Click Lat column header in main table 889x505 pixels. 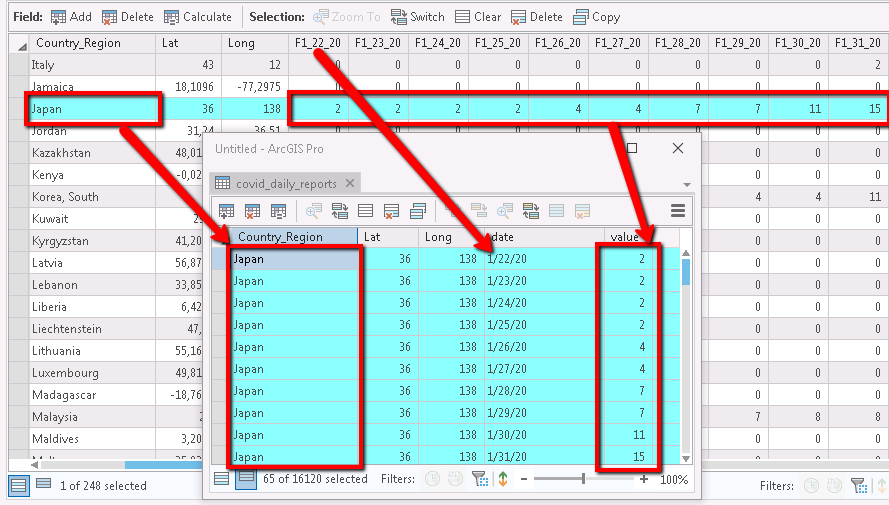click(188, 43)
